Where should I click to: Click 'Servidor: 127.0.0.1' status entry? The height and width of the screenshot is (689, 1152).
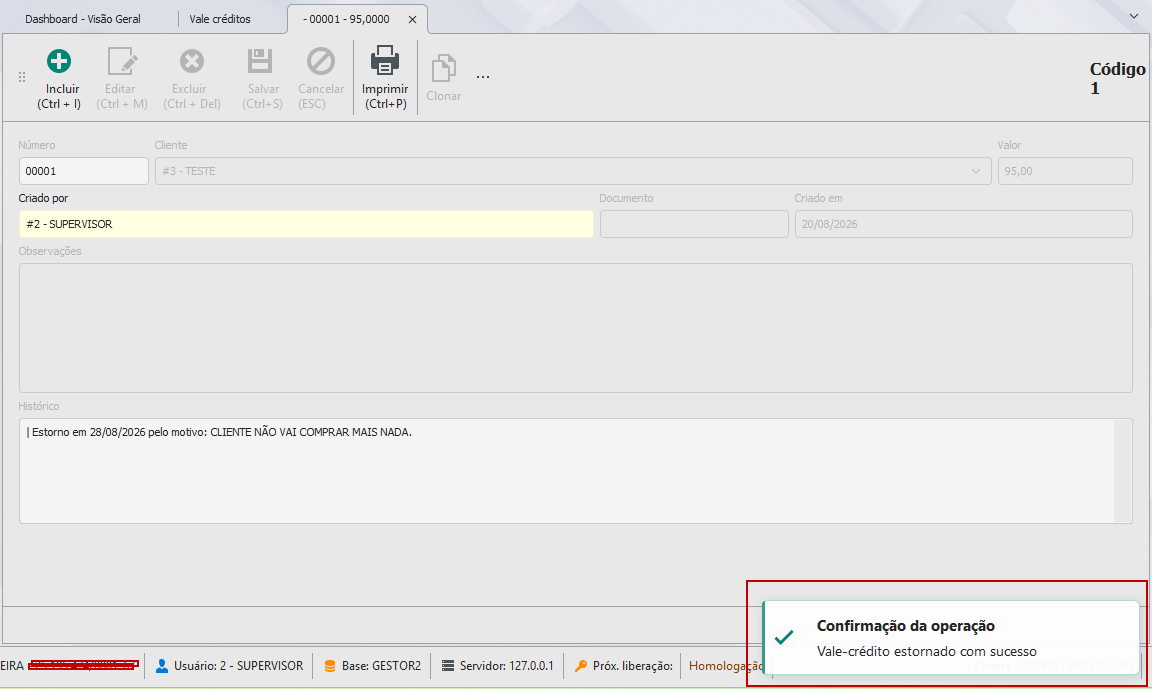click(x=497, y=666)
